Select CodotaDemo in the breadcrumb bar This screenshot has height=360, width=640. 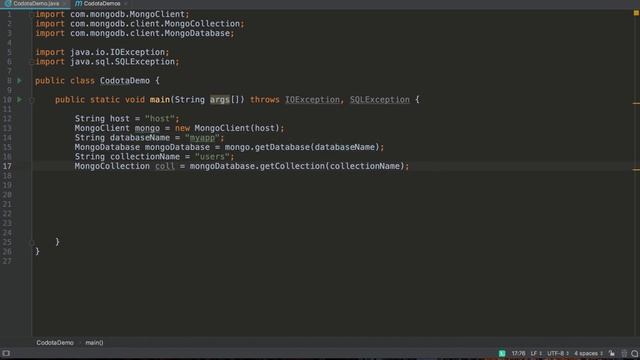pos(55,343)
